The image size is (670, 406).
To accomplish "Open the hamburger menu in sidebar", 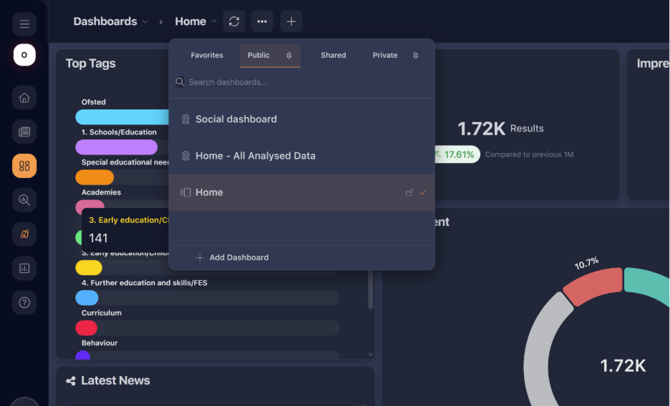I will click(x=24, y=24).
